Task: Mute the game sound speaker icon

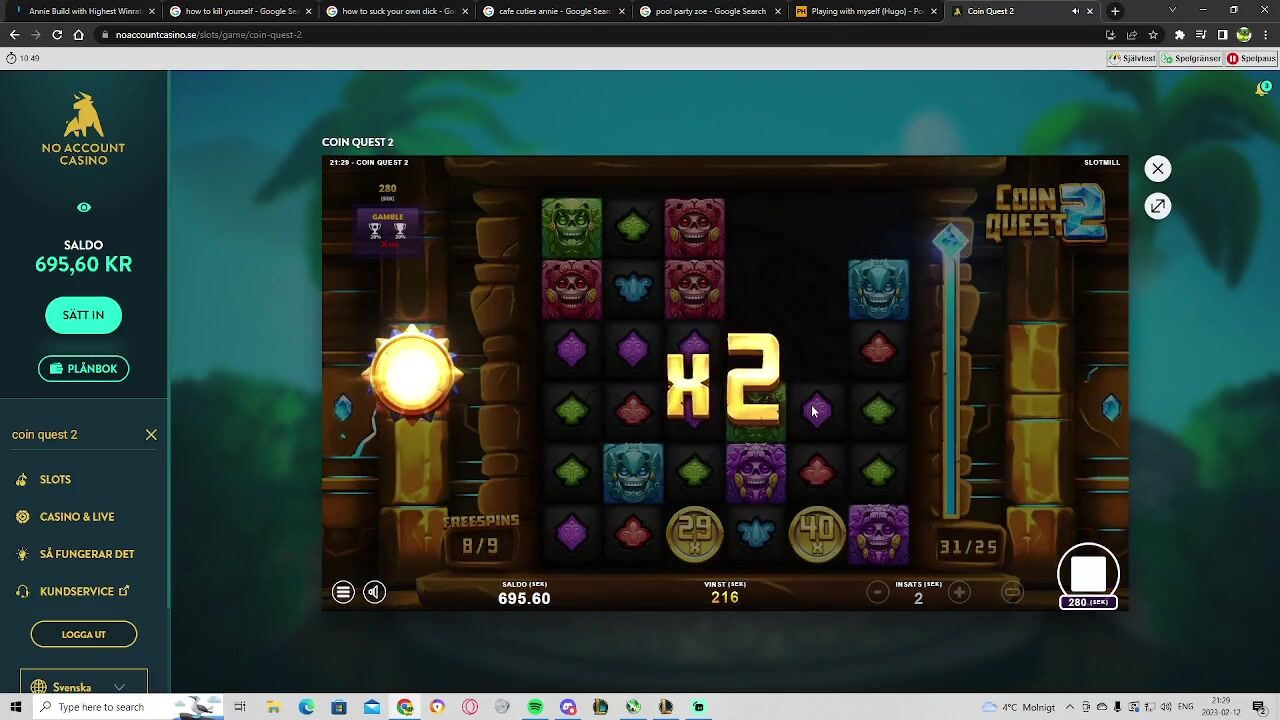Action: [x=374, y=592]
